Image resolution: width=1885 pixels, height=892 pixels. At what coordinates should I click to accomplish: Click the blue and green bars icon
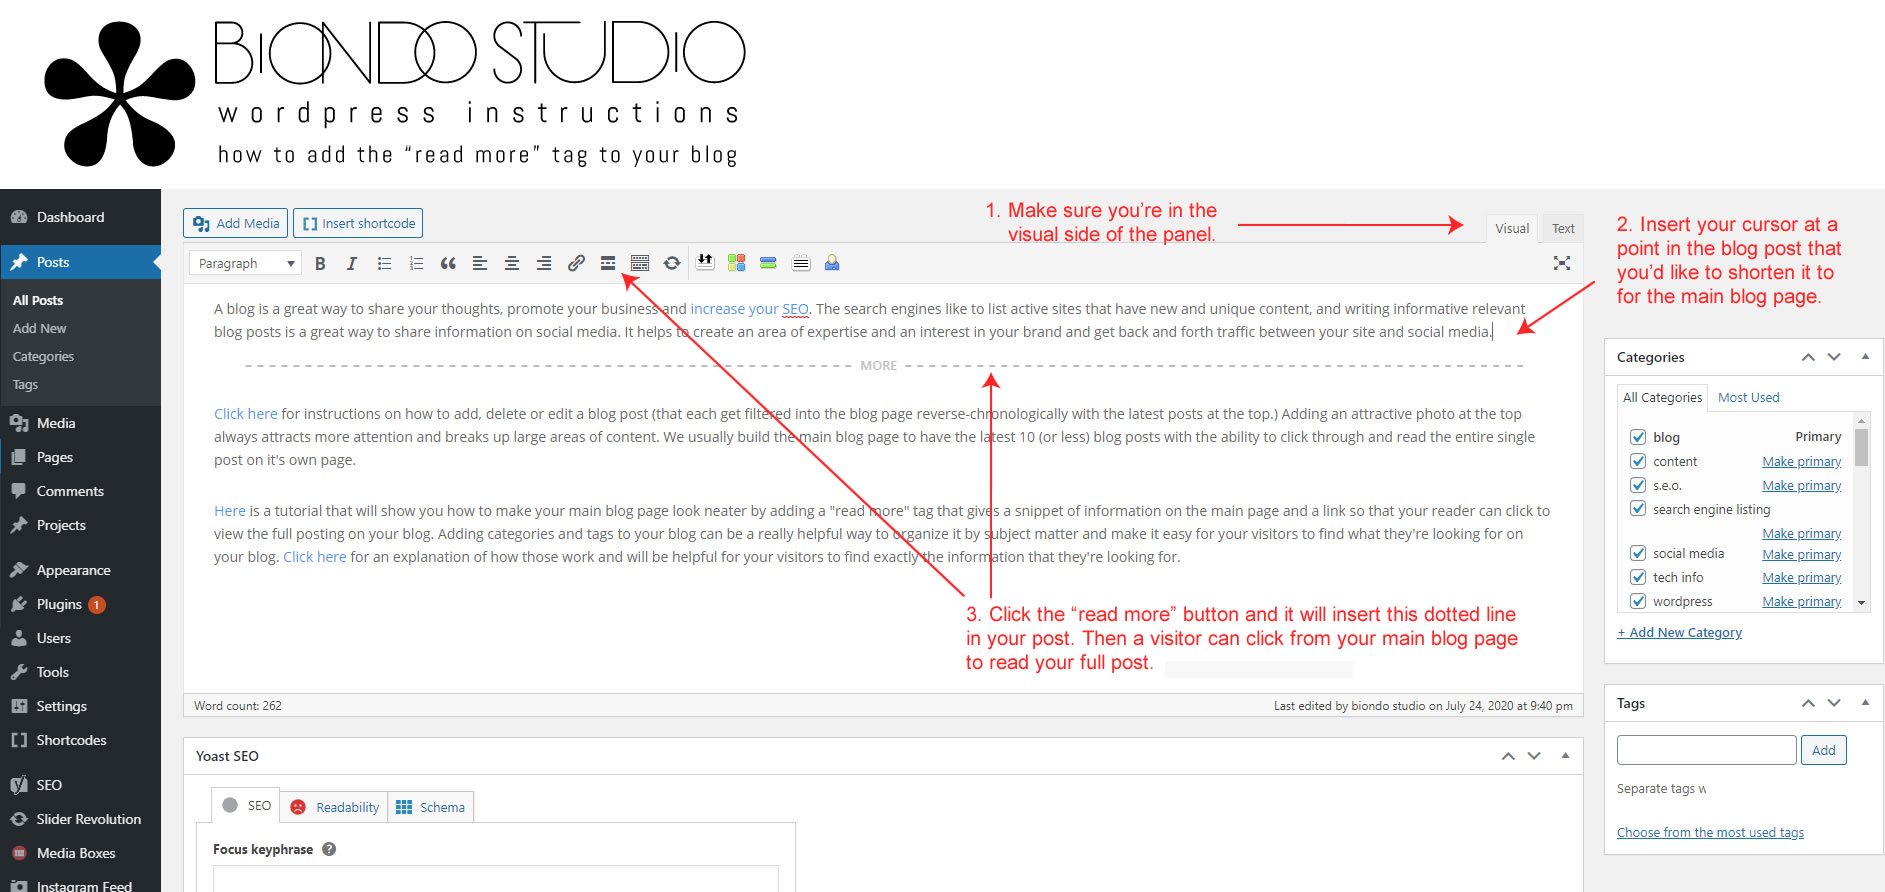pyautogui.click(x=769, y=262)
